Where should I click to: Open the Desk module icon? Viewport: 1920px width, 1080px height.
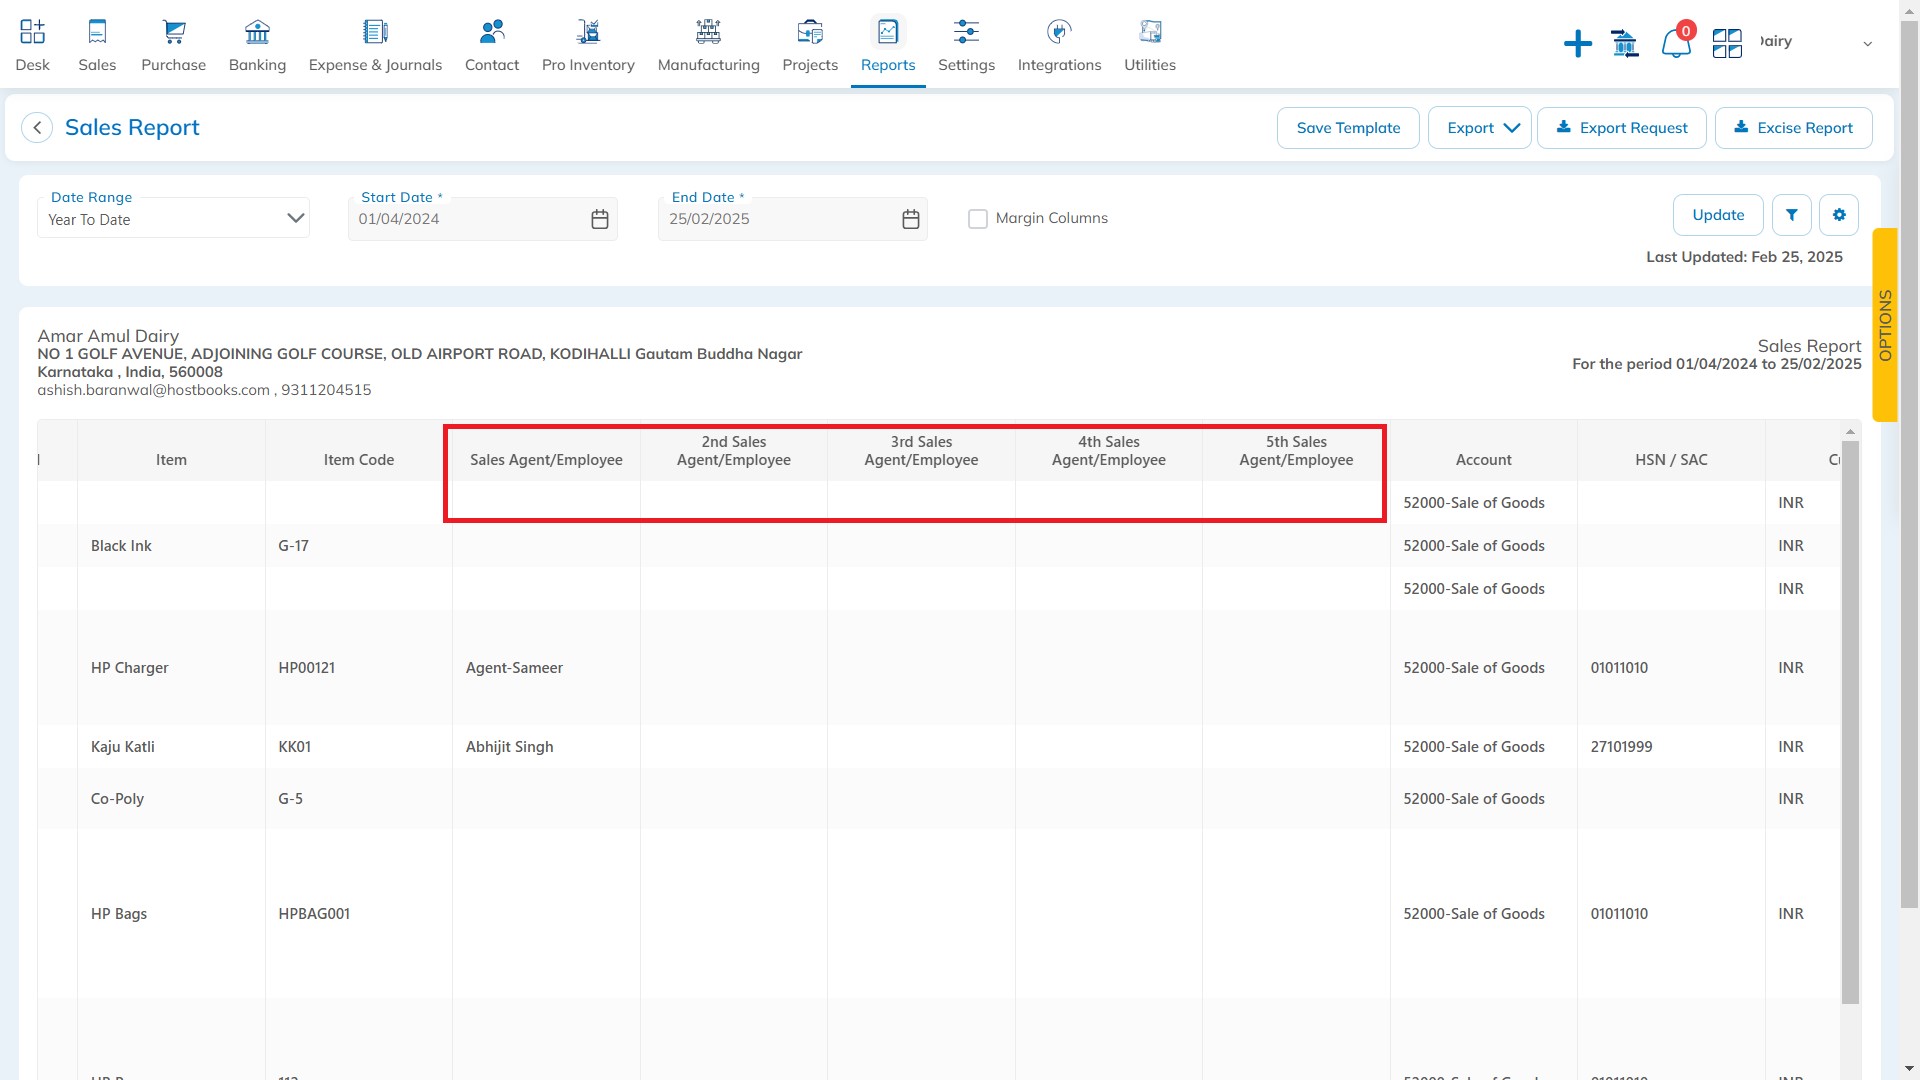pyautogui.click(x=32, y=32)
